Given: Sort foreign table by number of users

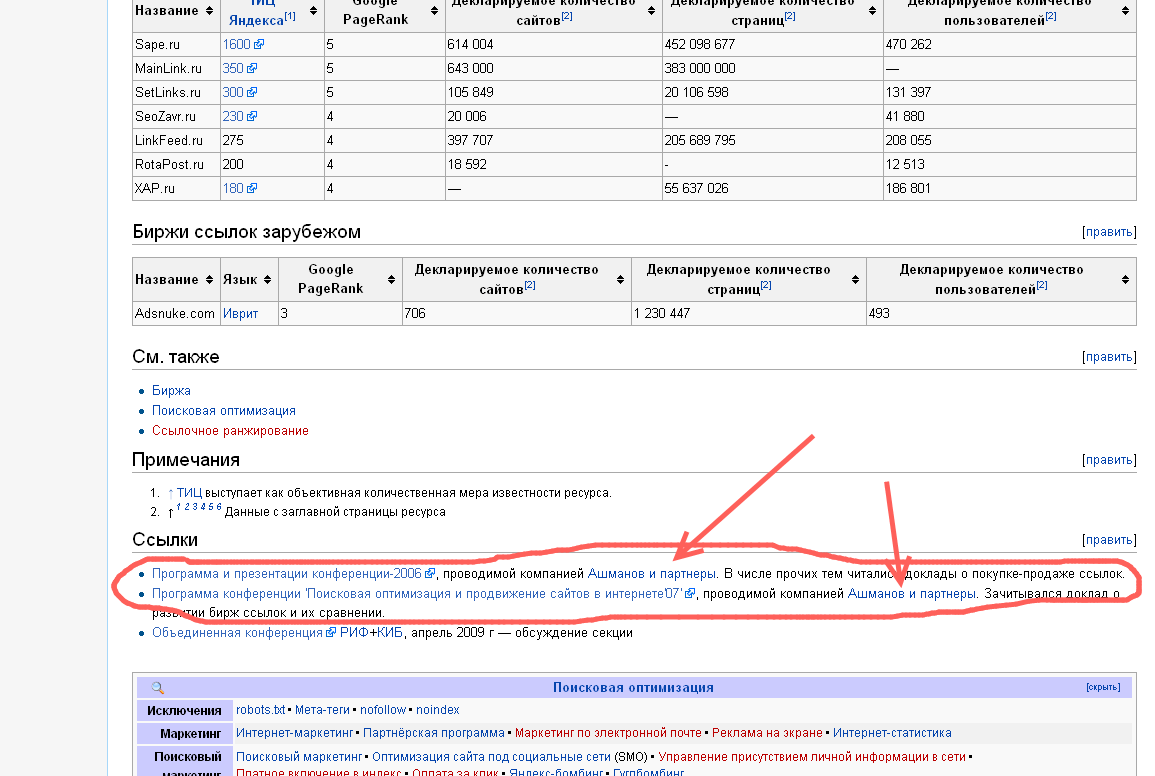Looking at the screenshot, I should pos(1126,280).
